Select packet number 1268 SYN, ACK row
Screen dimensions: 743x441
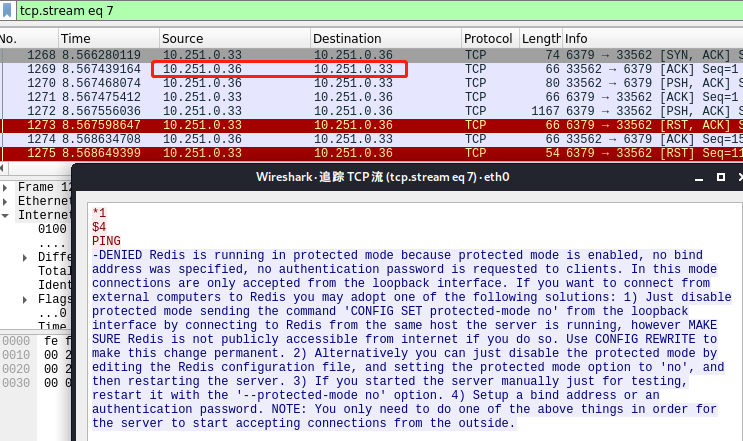(300, 54)
